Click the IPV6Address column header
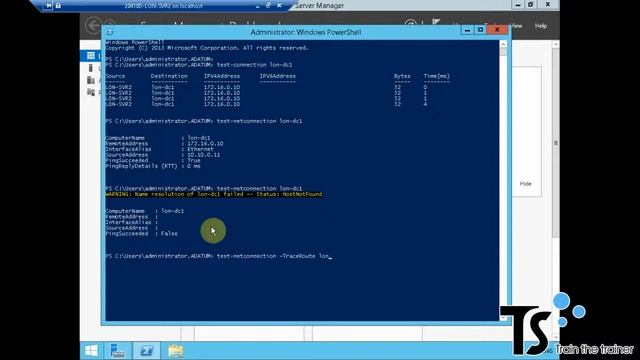This screenshot has height=360, width=640. 278,76
